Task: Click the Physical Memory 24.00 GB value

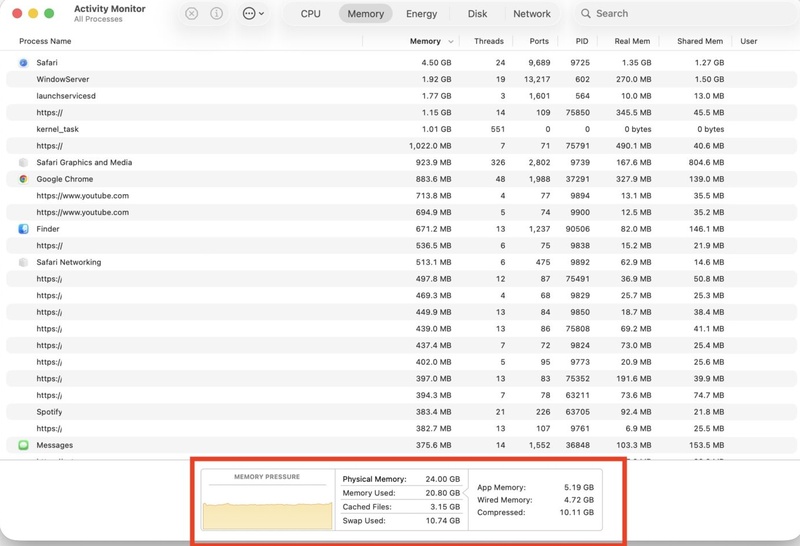Action: tap(443, 479)
